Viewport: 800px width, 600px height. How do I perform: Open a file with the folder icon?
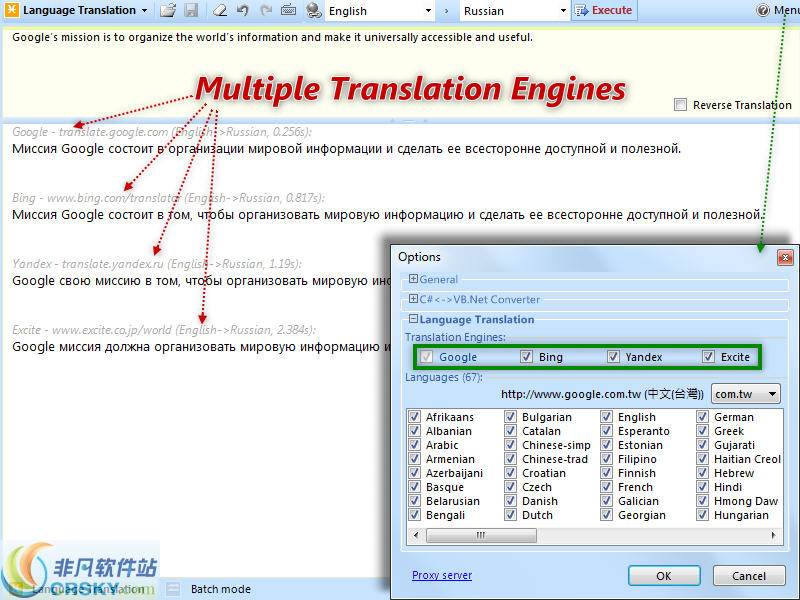[168, 10]
